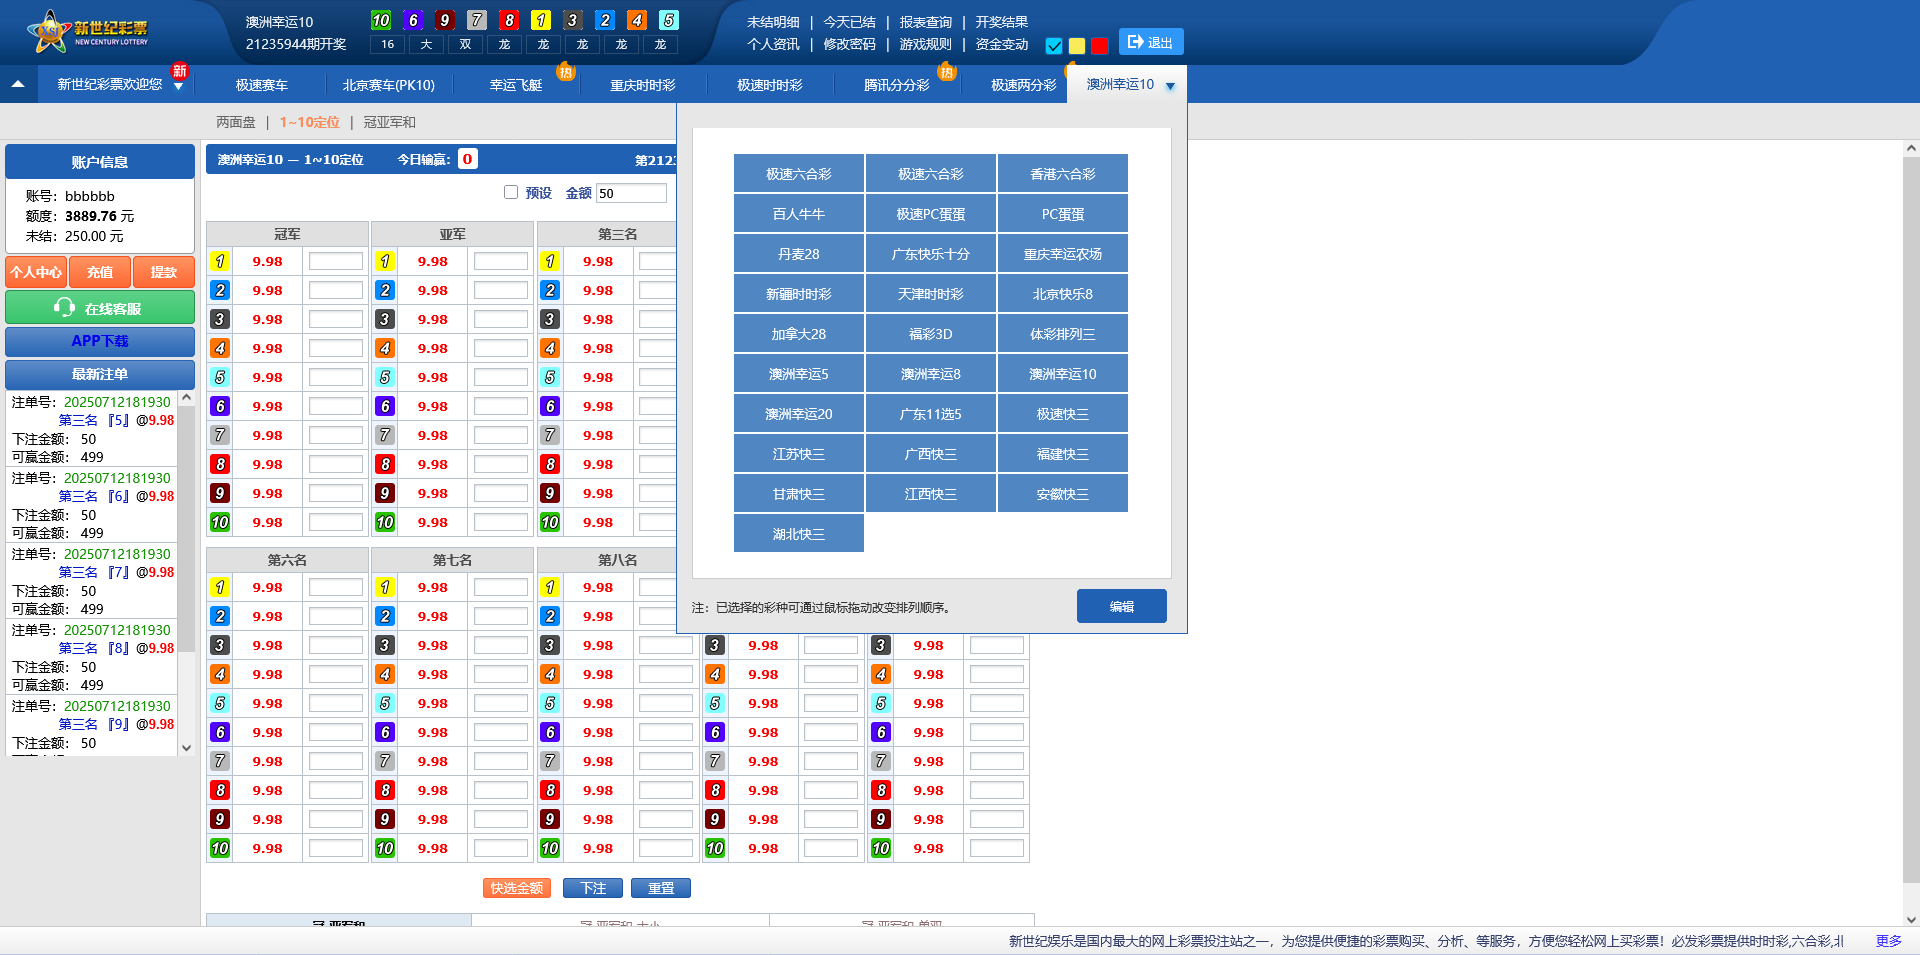Click number 10 ball in draw results
The image size is (1920, 955).
(x=381, y=20)
